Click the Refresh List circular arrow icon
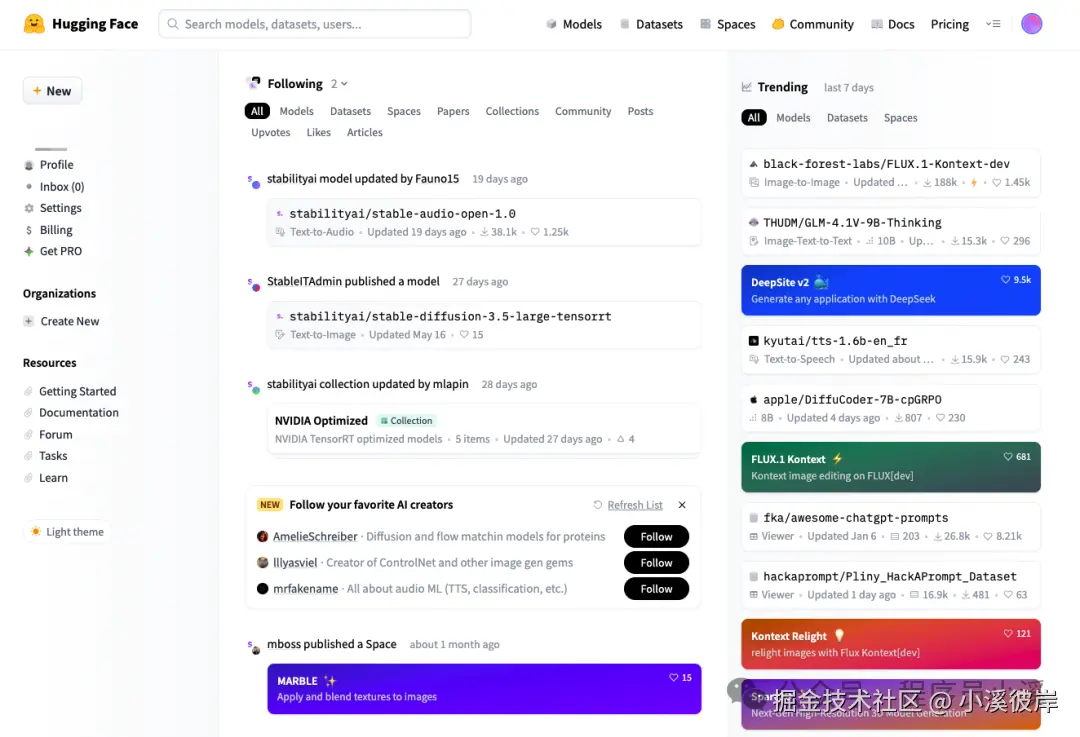The height and width of the screenshot is (737, 1080). point(597,505)
